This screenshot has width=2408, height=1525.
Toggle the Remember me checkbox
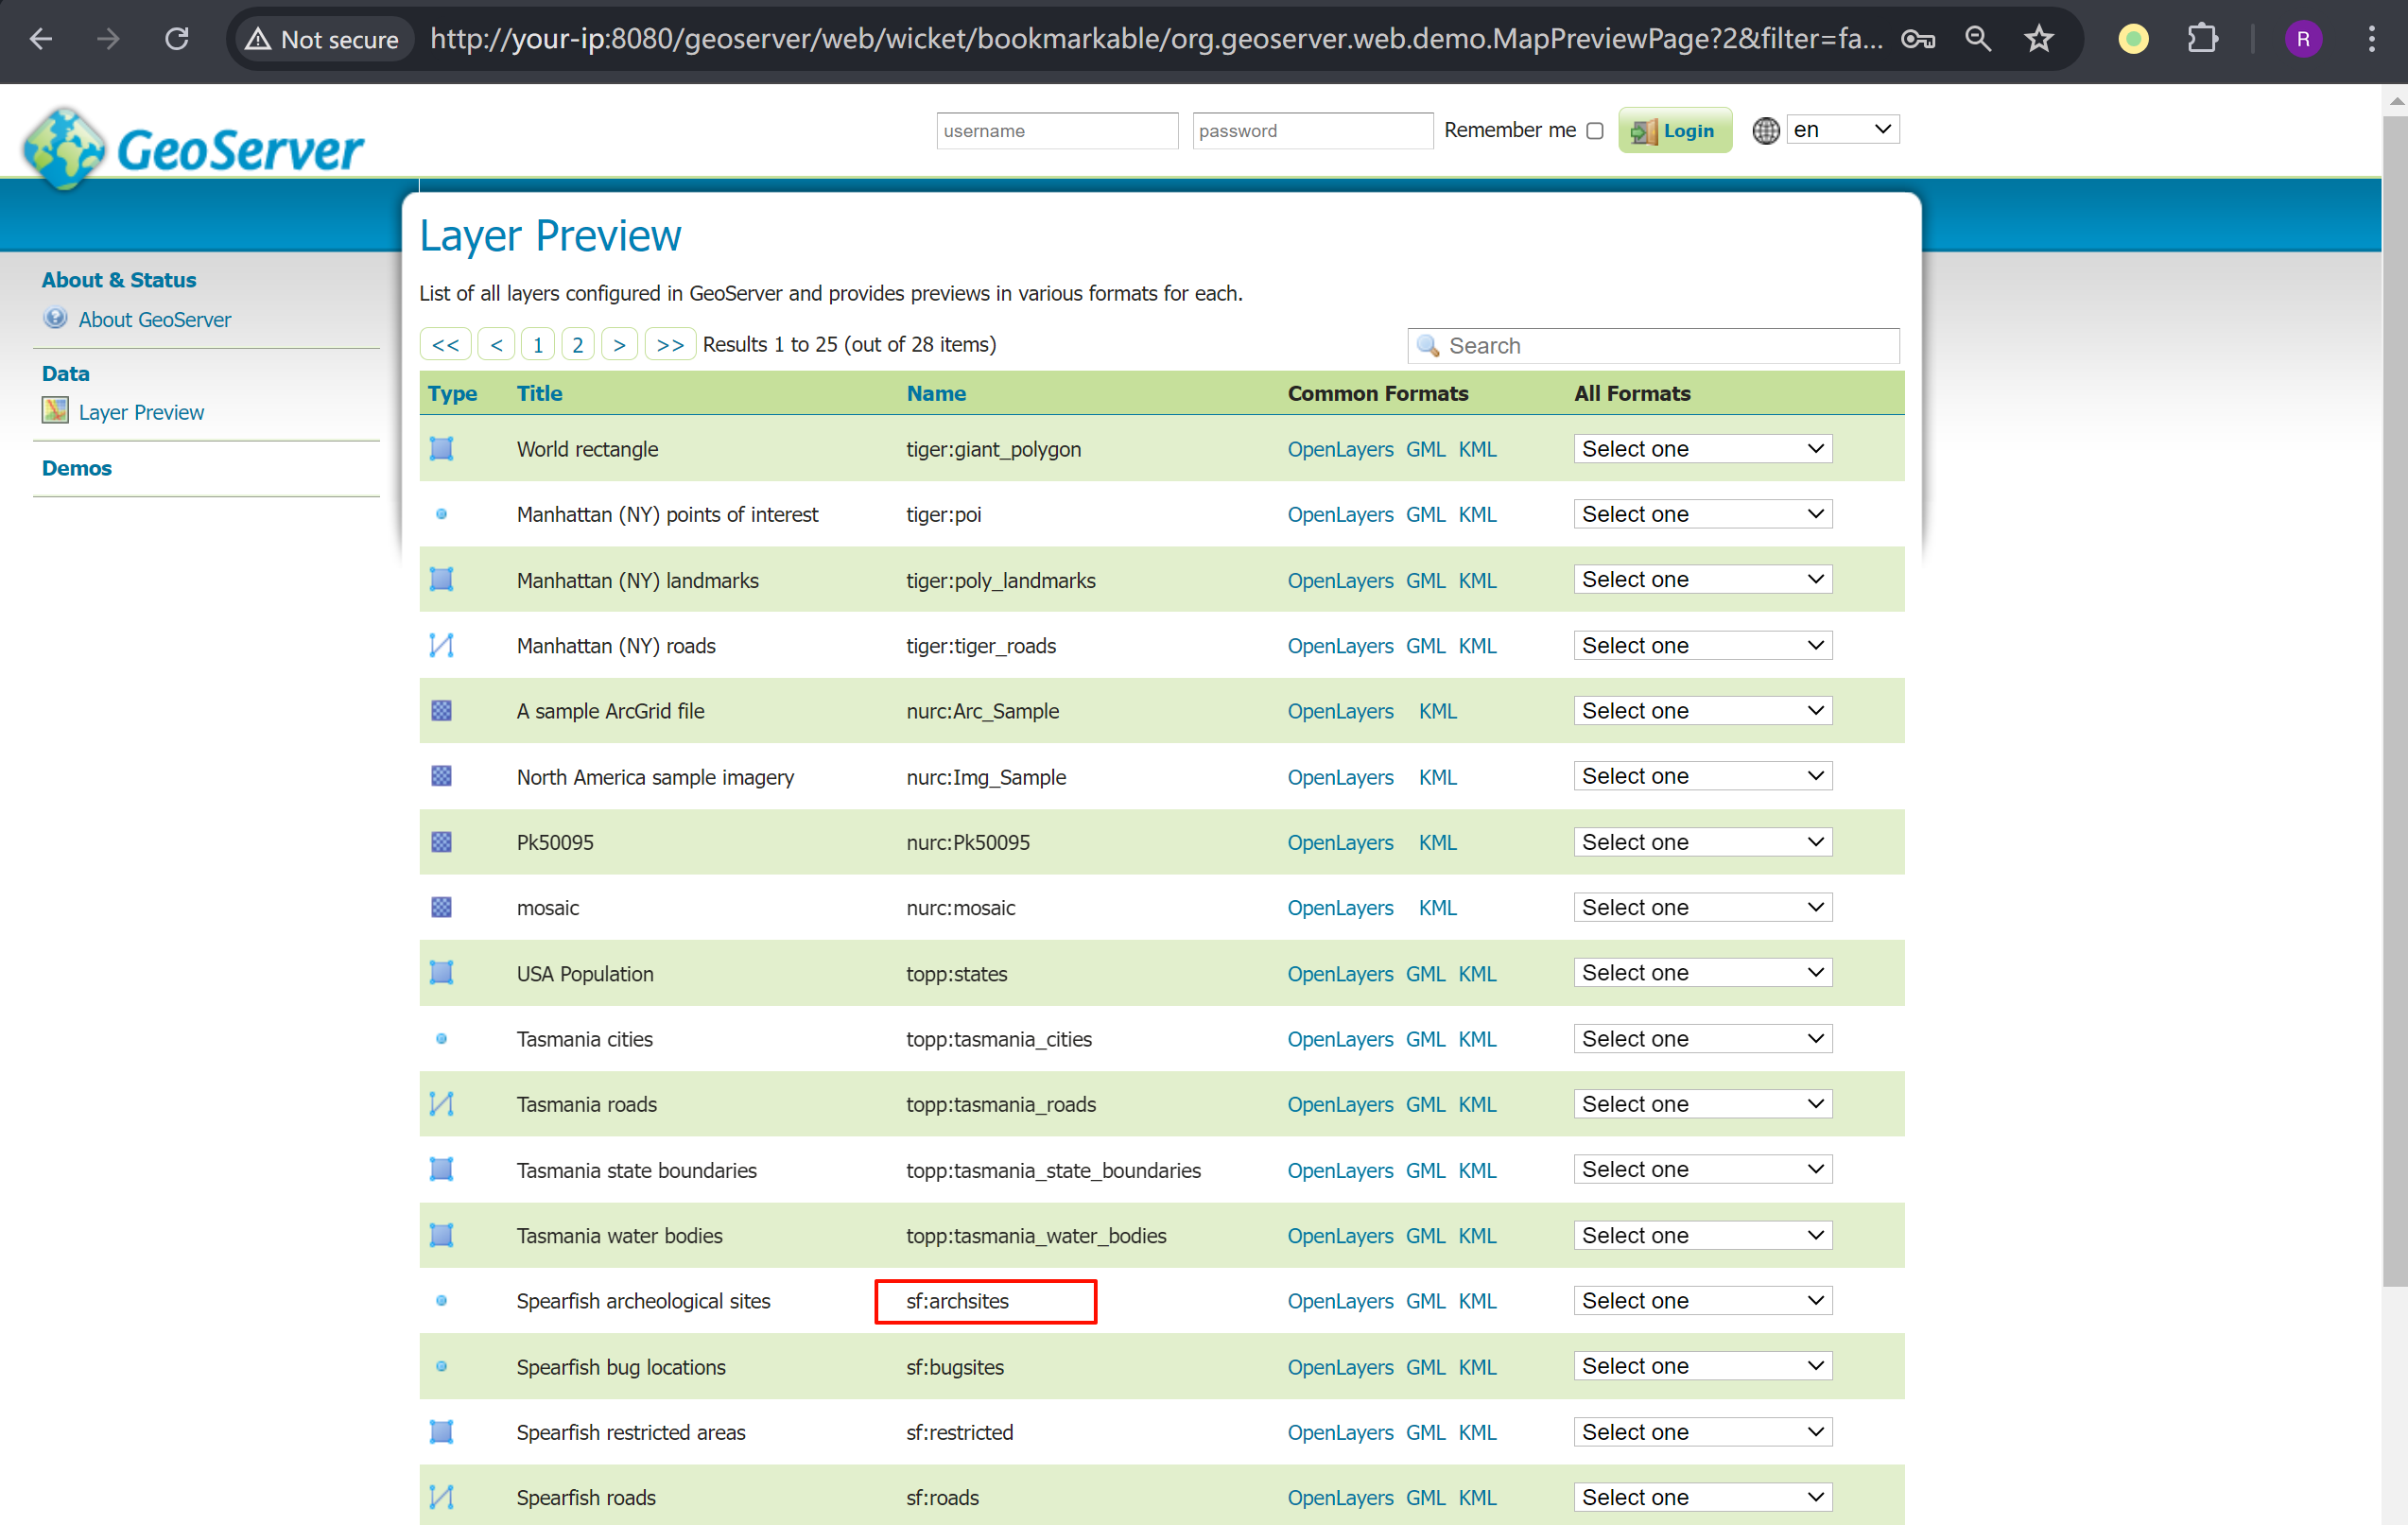click(1595, 131)
